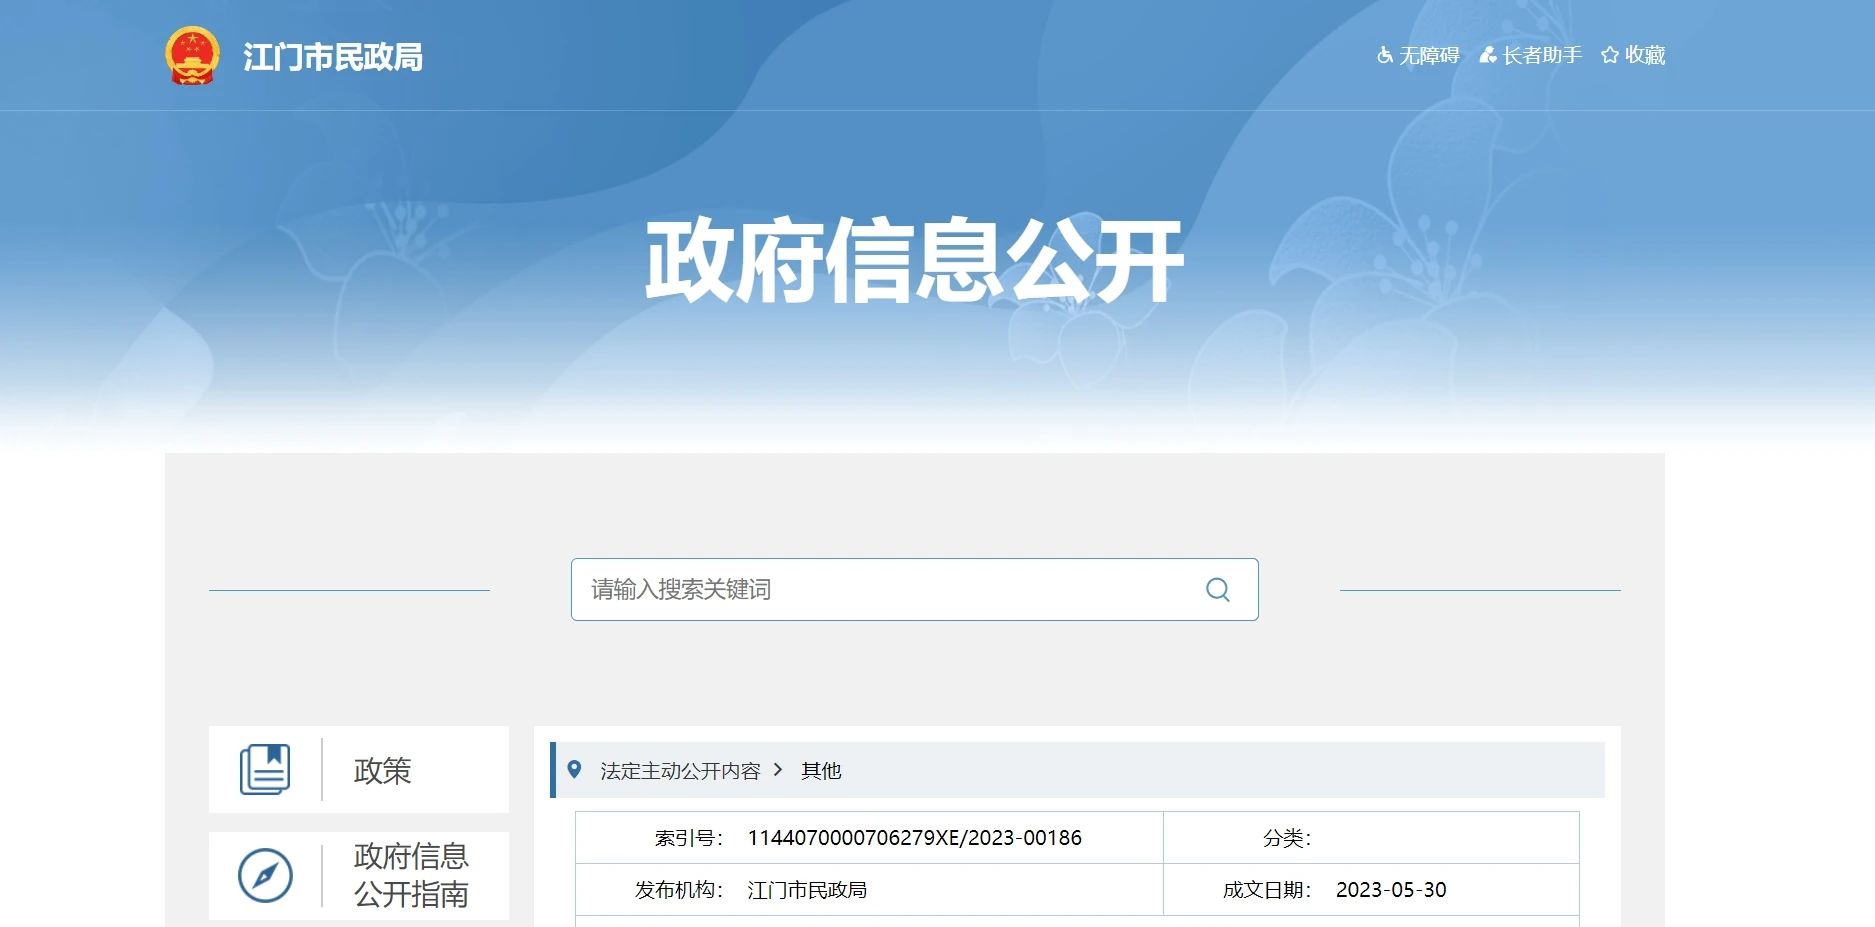Screen dimensions: 1875x927
Task: Open the 政策 sidebar menu label
Action: coord(382,771)
